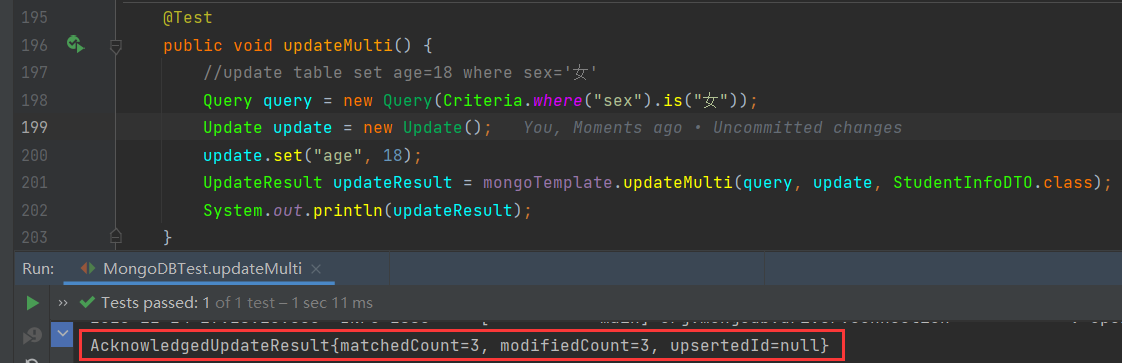
Task: Click the mongoTemplate field reference
Action: pos(548,183)
